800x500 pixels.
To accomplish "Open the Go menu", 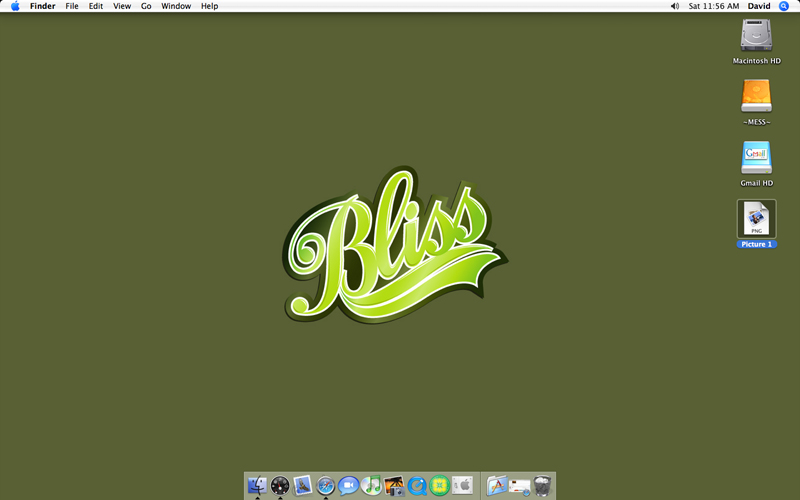I will 146,6.
